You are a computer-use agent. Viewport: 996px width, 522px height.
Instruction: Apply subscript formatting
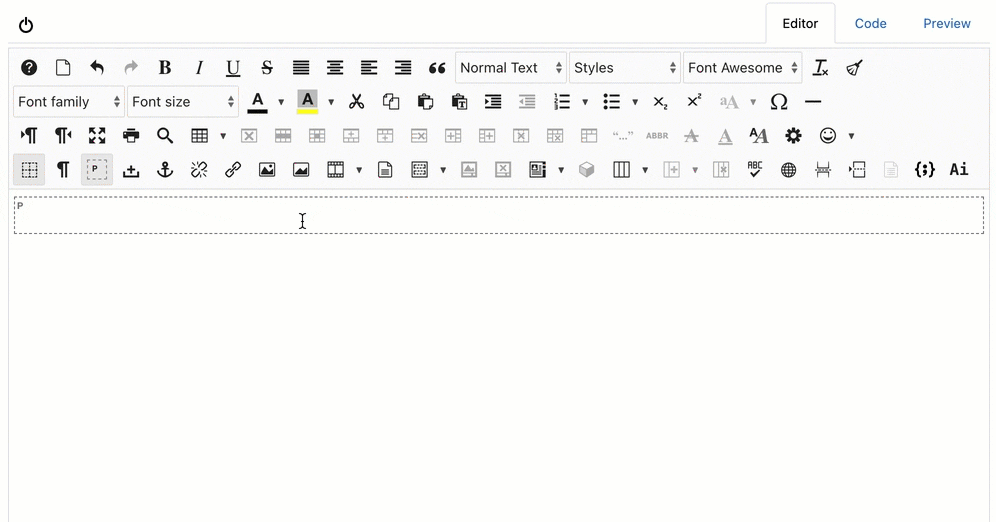click(x=661, y=102)
